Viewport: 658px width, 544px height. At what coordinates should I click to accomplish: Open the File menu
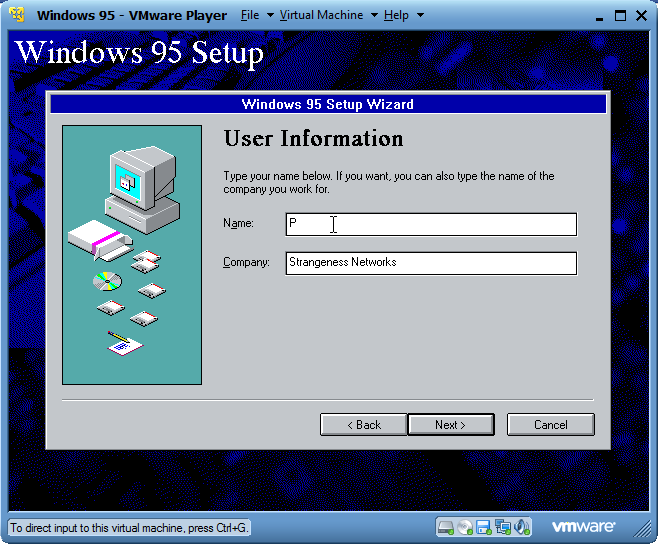pyautogui.click(x=250, y=15)
